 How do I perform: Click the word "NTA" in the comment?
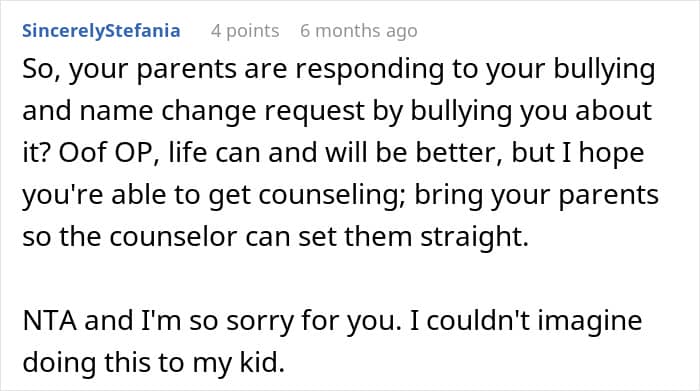coord(50,320)
